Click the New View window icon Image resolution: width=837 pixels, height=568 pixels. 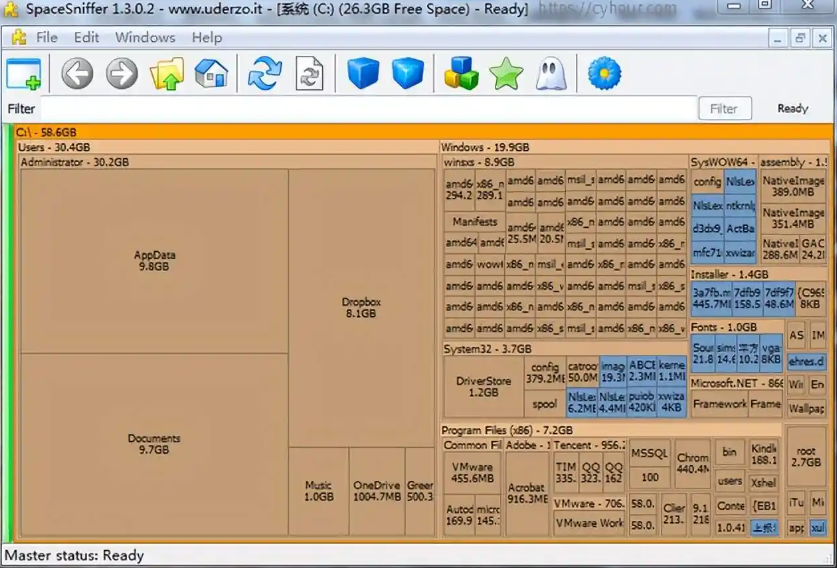(x=24, y=74)
